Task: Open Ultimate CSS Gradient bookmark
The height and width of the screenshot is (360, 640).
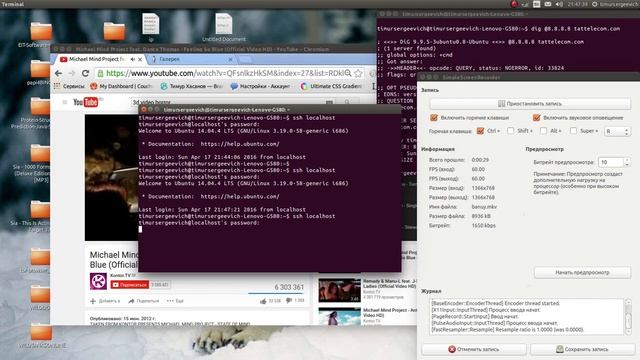Action: click(x=331, y=87)
